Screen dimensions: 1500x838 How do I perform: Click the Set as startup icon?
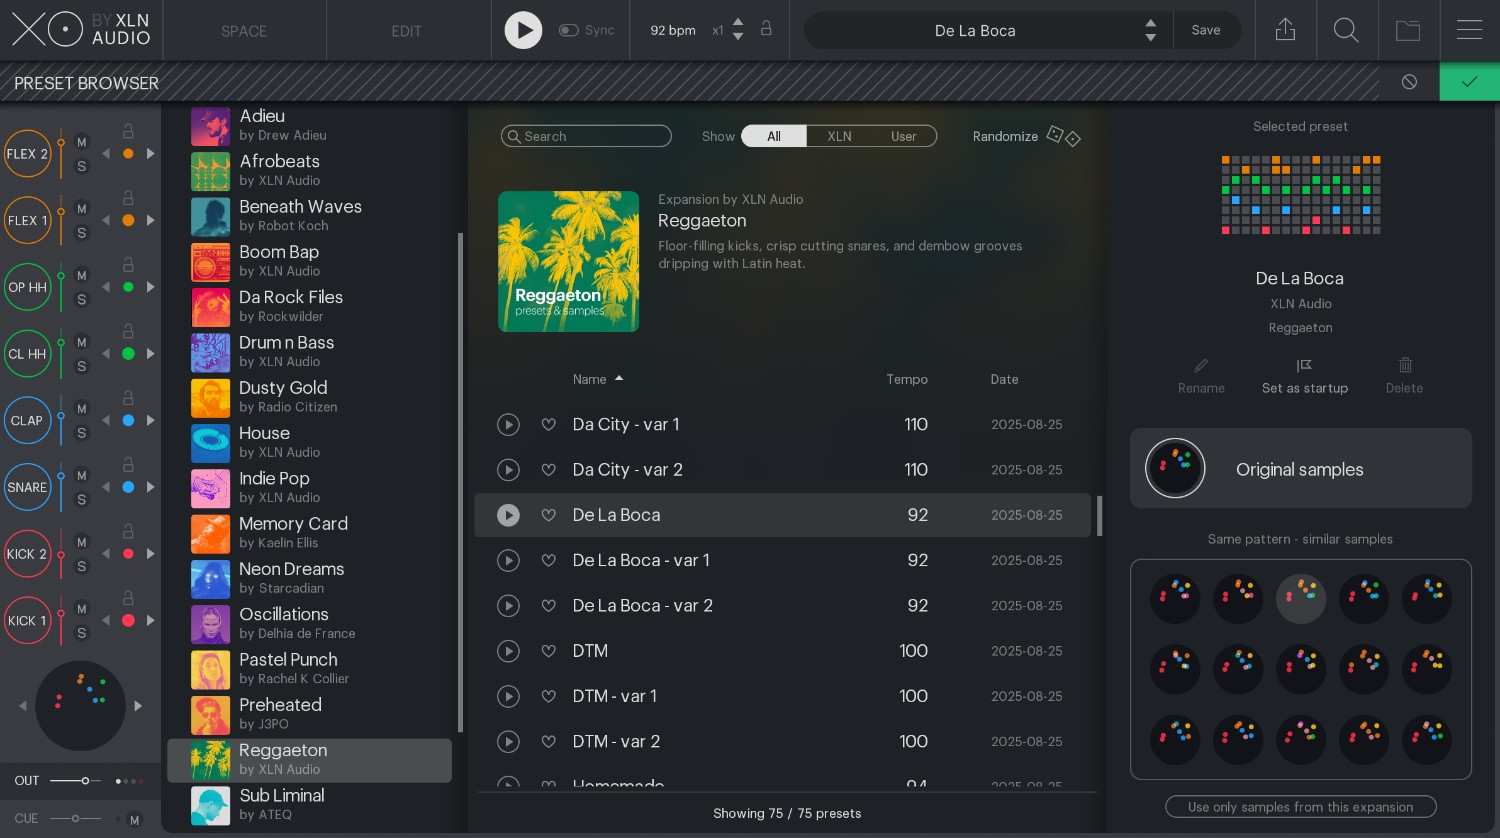1305,366
